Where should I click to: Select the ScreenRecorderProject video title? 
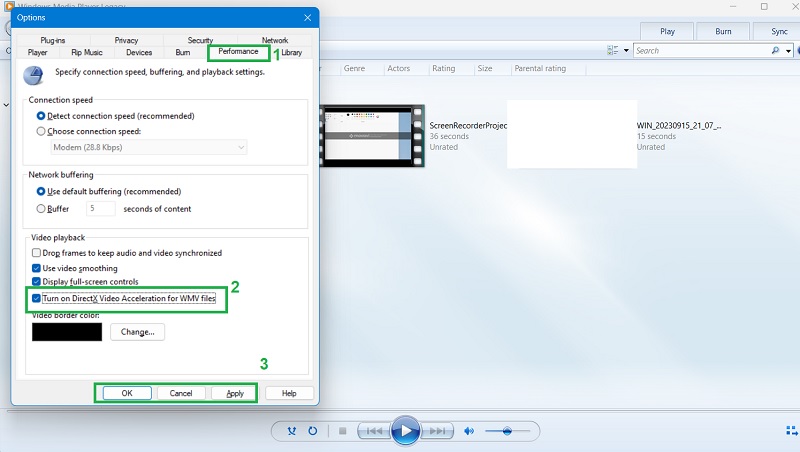tap(468, 125)
